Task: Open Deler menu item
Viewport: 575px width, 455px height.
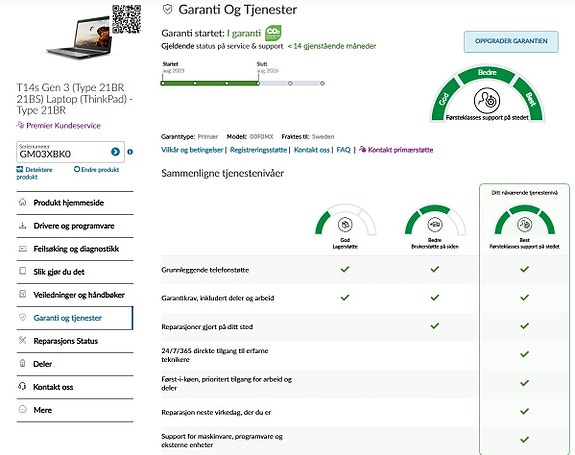Action: tap(75, 364)
